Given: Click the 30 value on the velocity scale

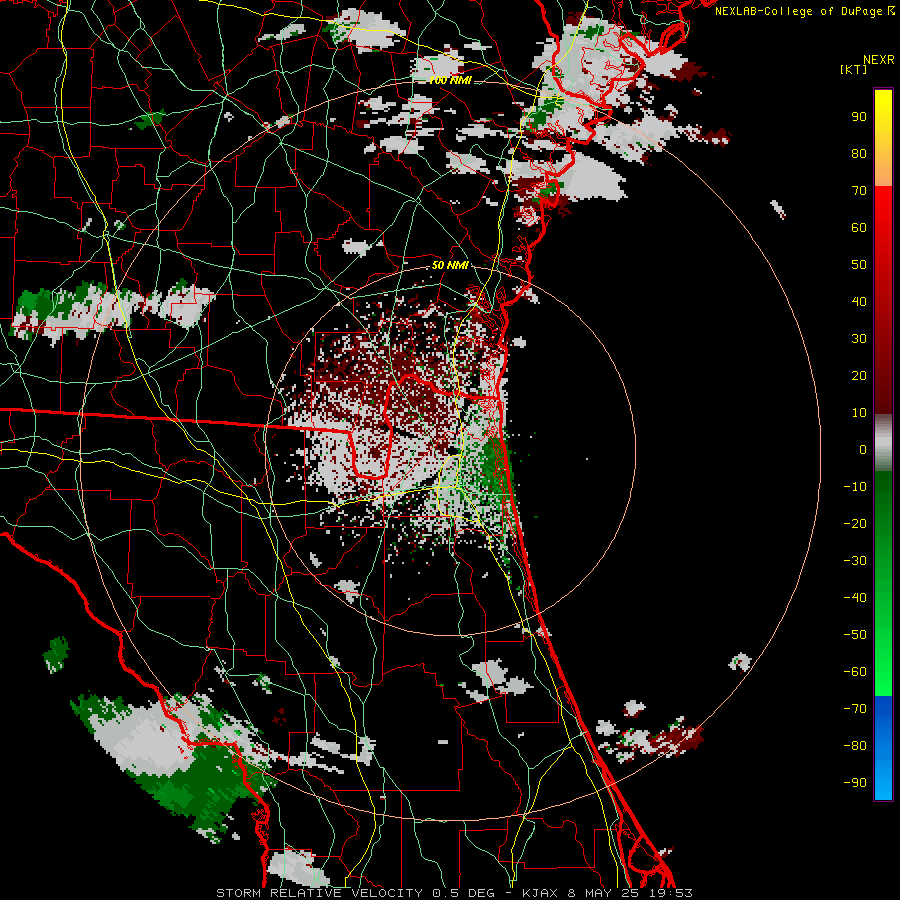Looking at the screenshot, I should 859,339.
